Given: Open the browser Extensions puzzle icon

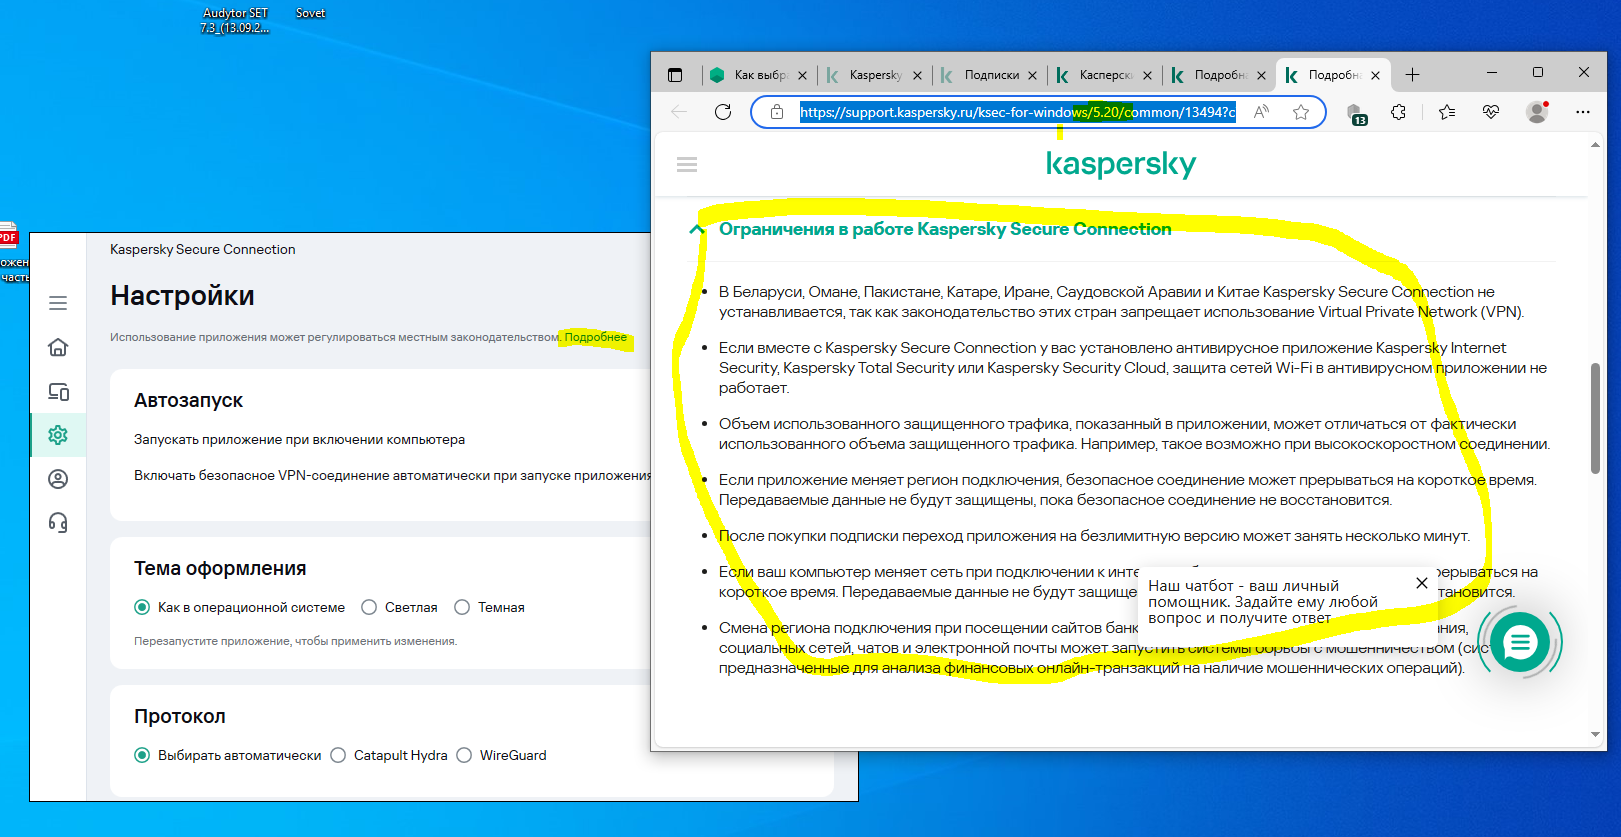Looking at the screenshot, I should click(1398, 112).
